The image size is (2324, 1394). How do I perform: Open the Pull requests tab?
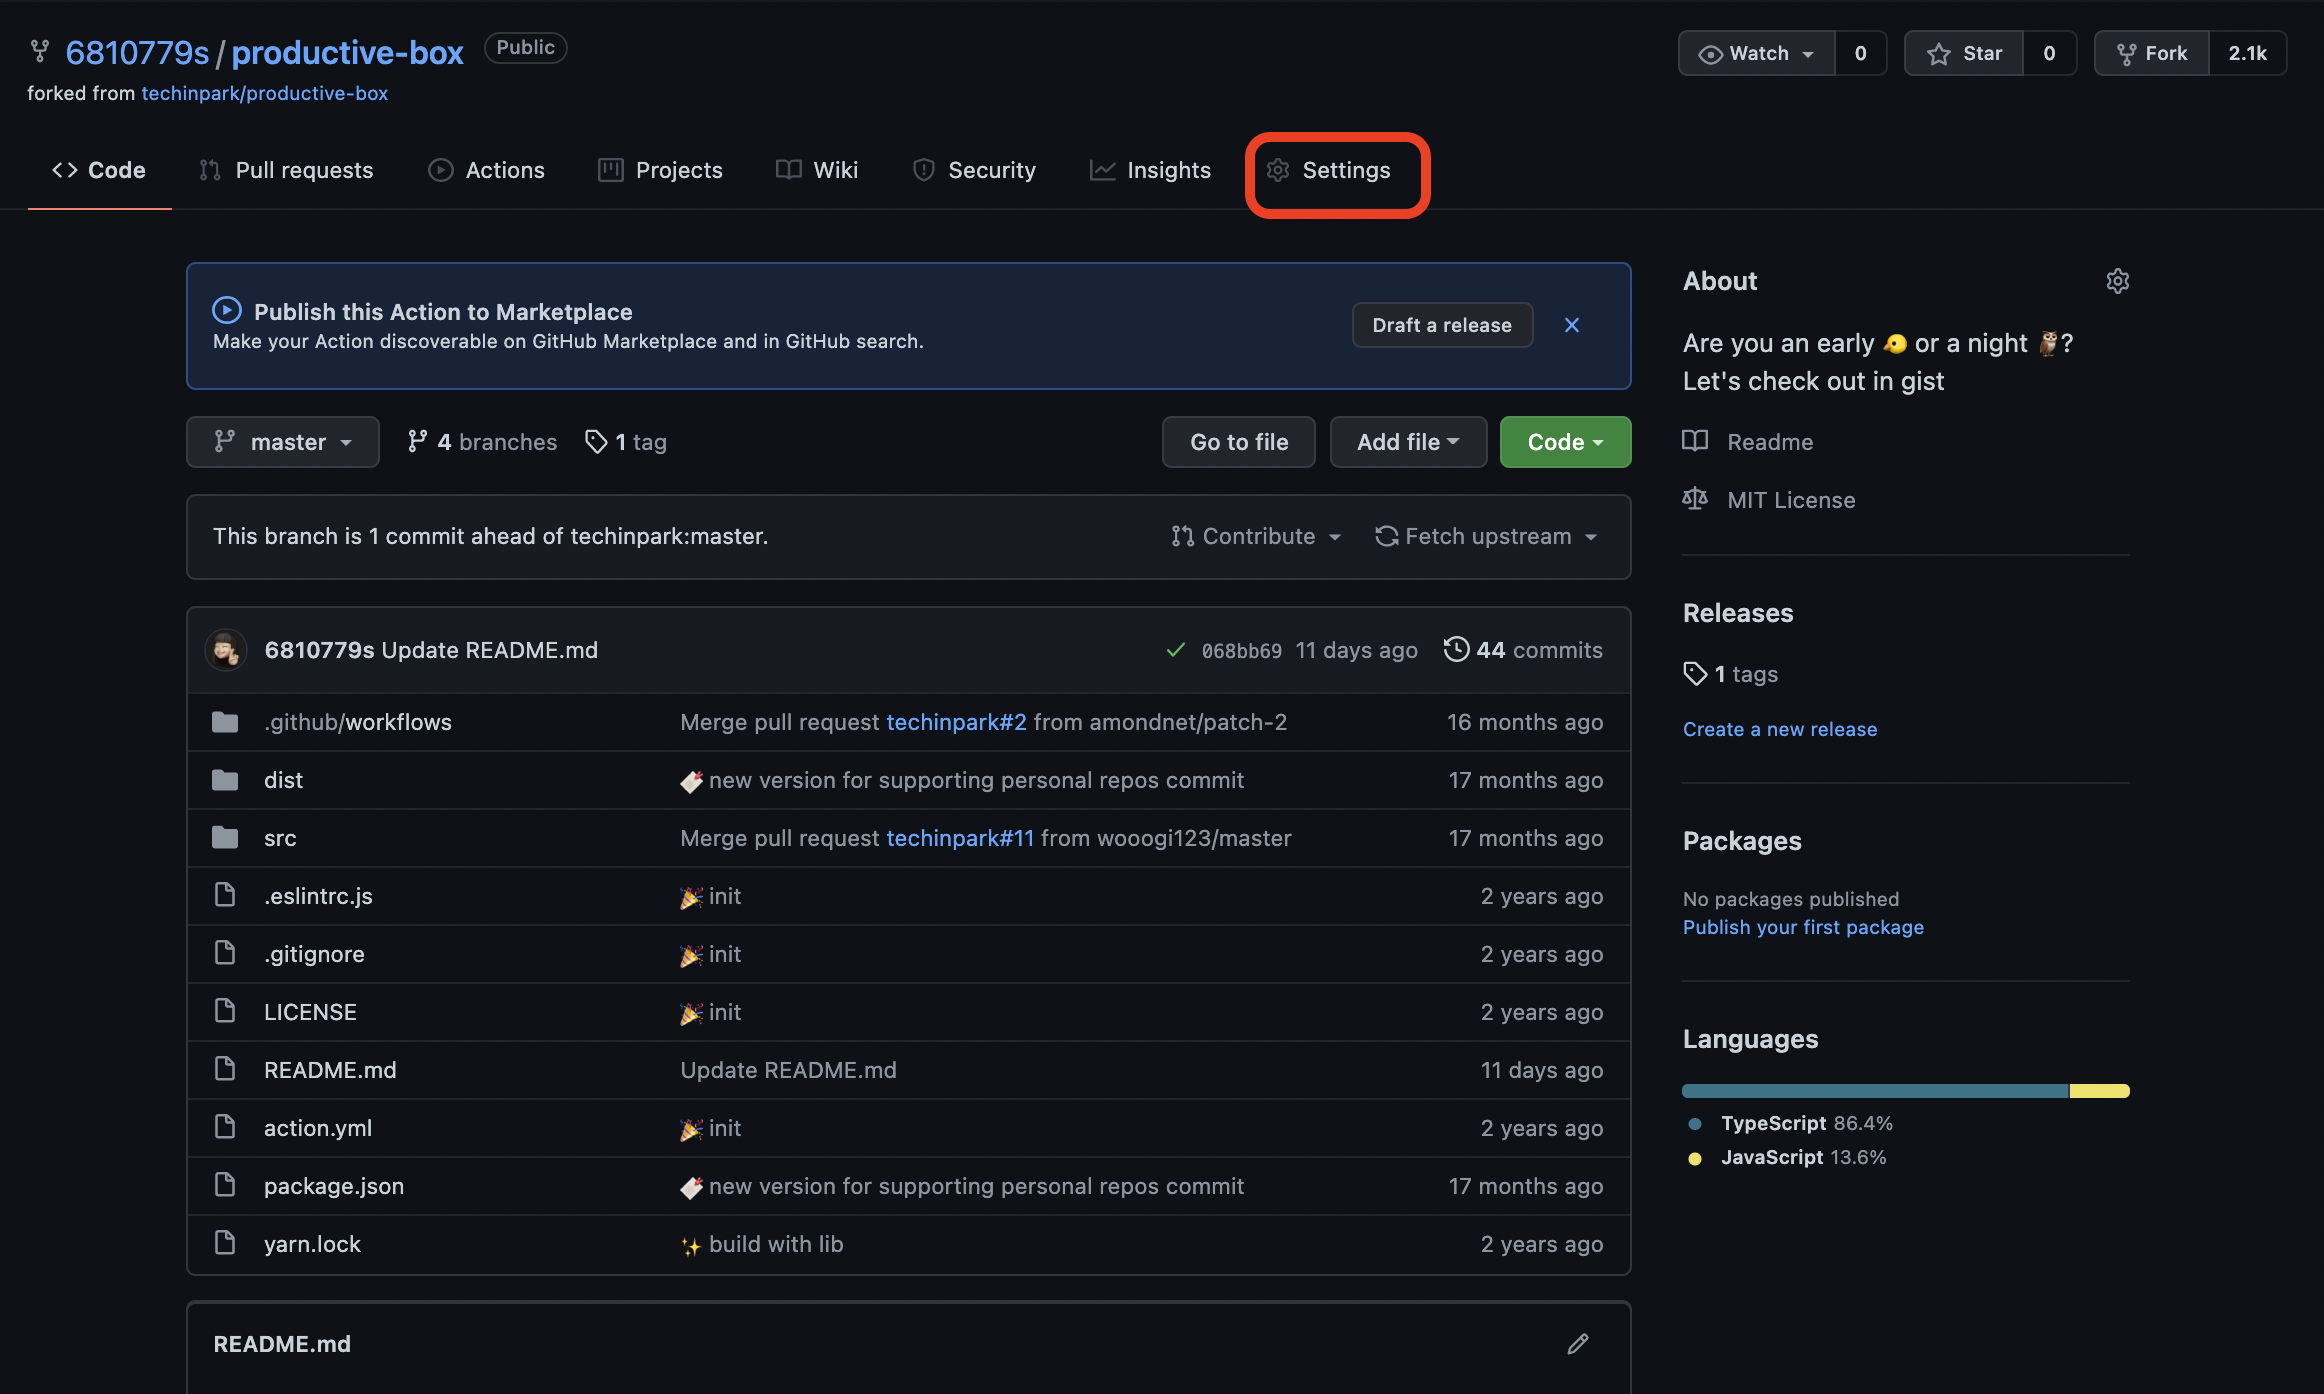point(285,170)
